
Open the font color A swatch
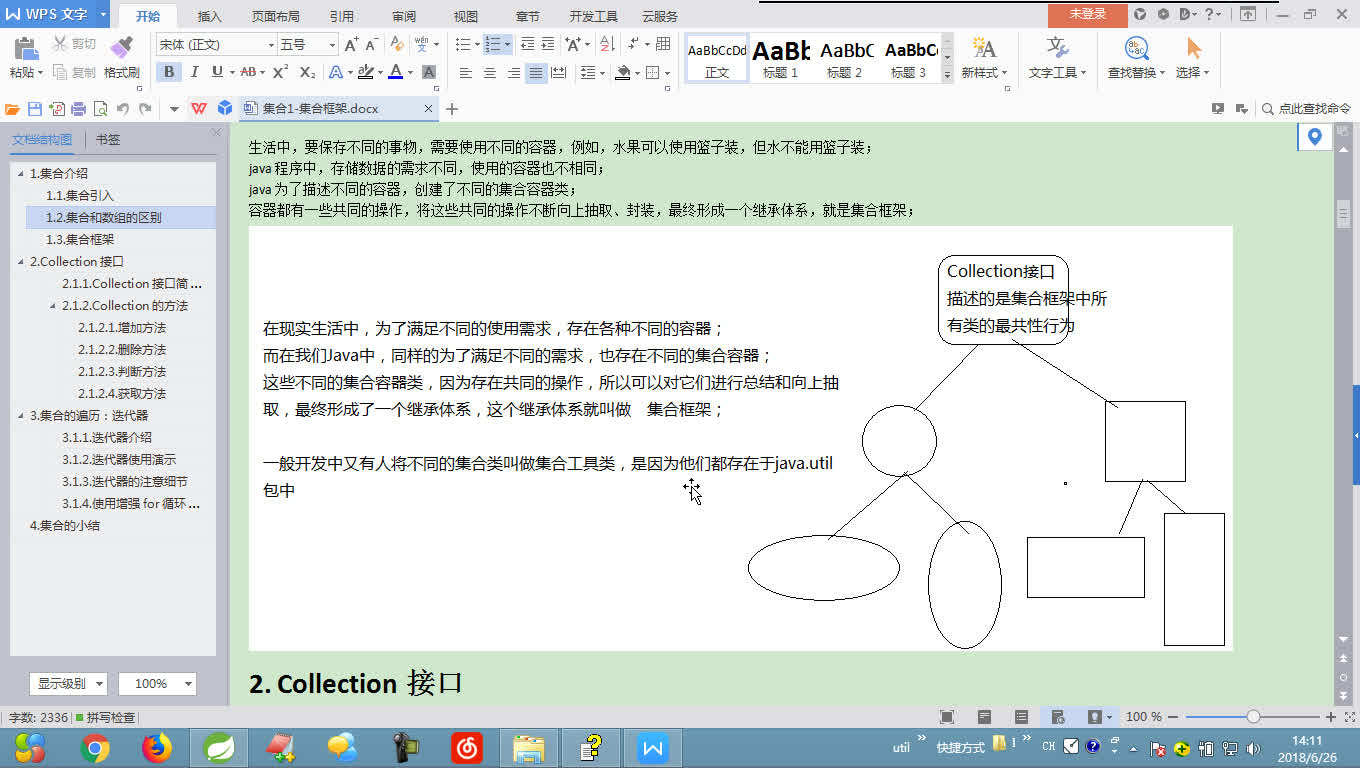click(x=396, y=72)
